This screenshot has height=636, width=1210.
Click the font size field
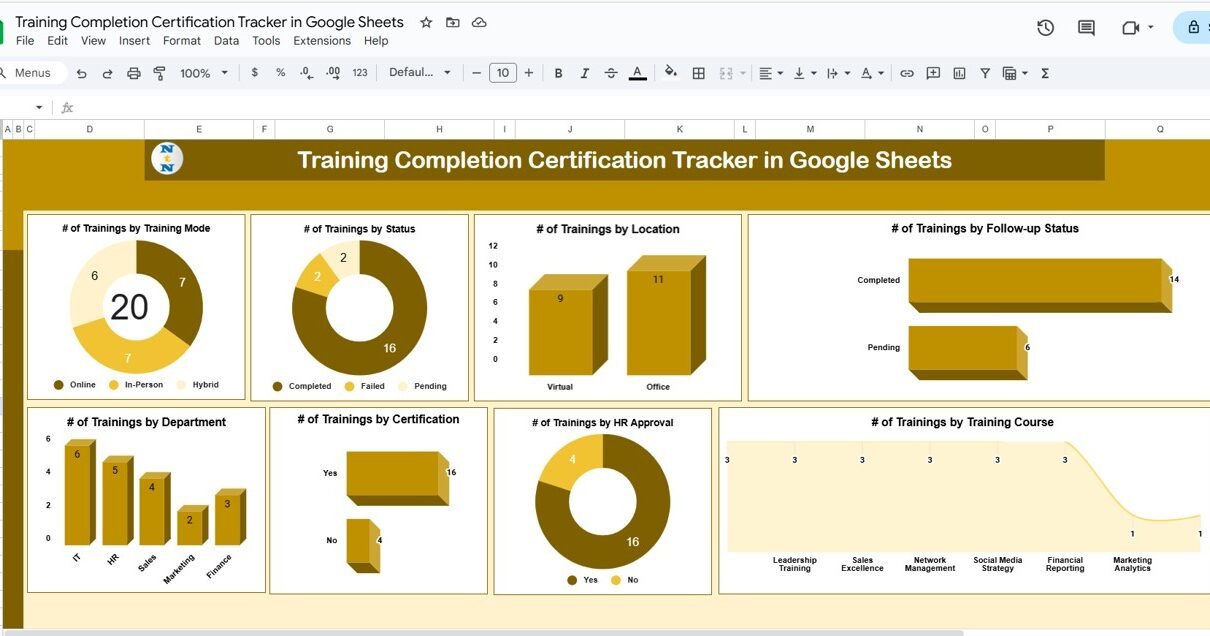point(503,73)
